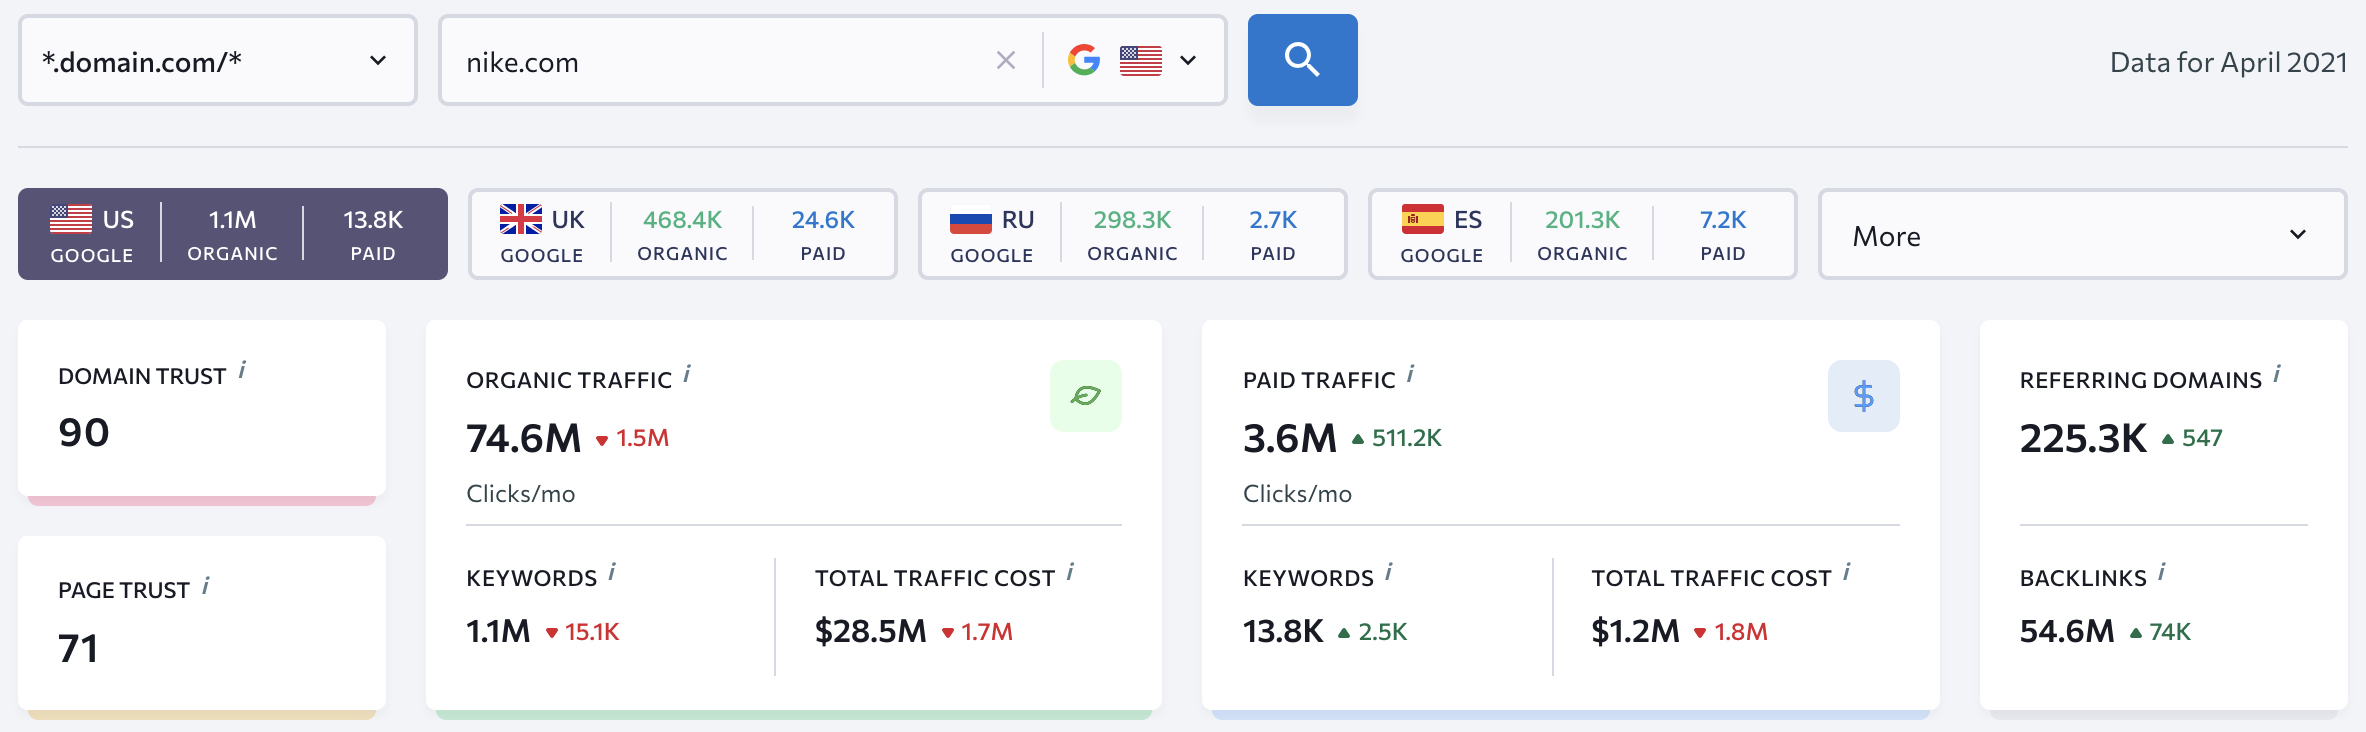Click info icon beside organic Total Traffic Cost
Screen dimensions: 2366x732
pos(1070,573)
